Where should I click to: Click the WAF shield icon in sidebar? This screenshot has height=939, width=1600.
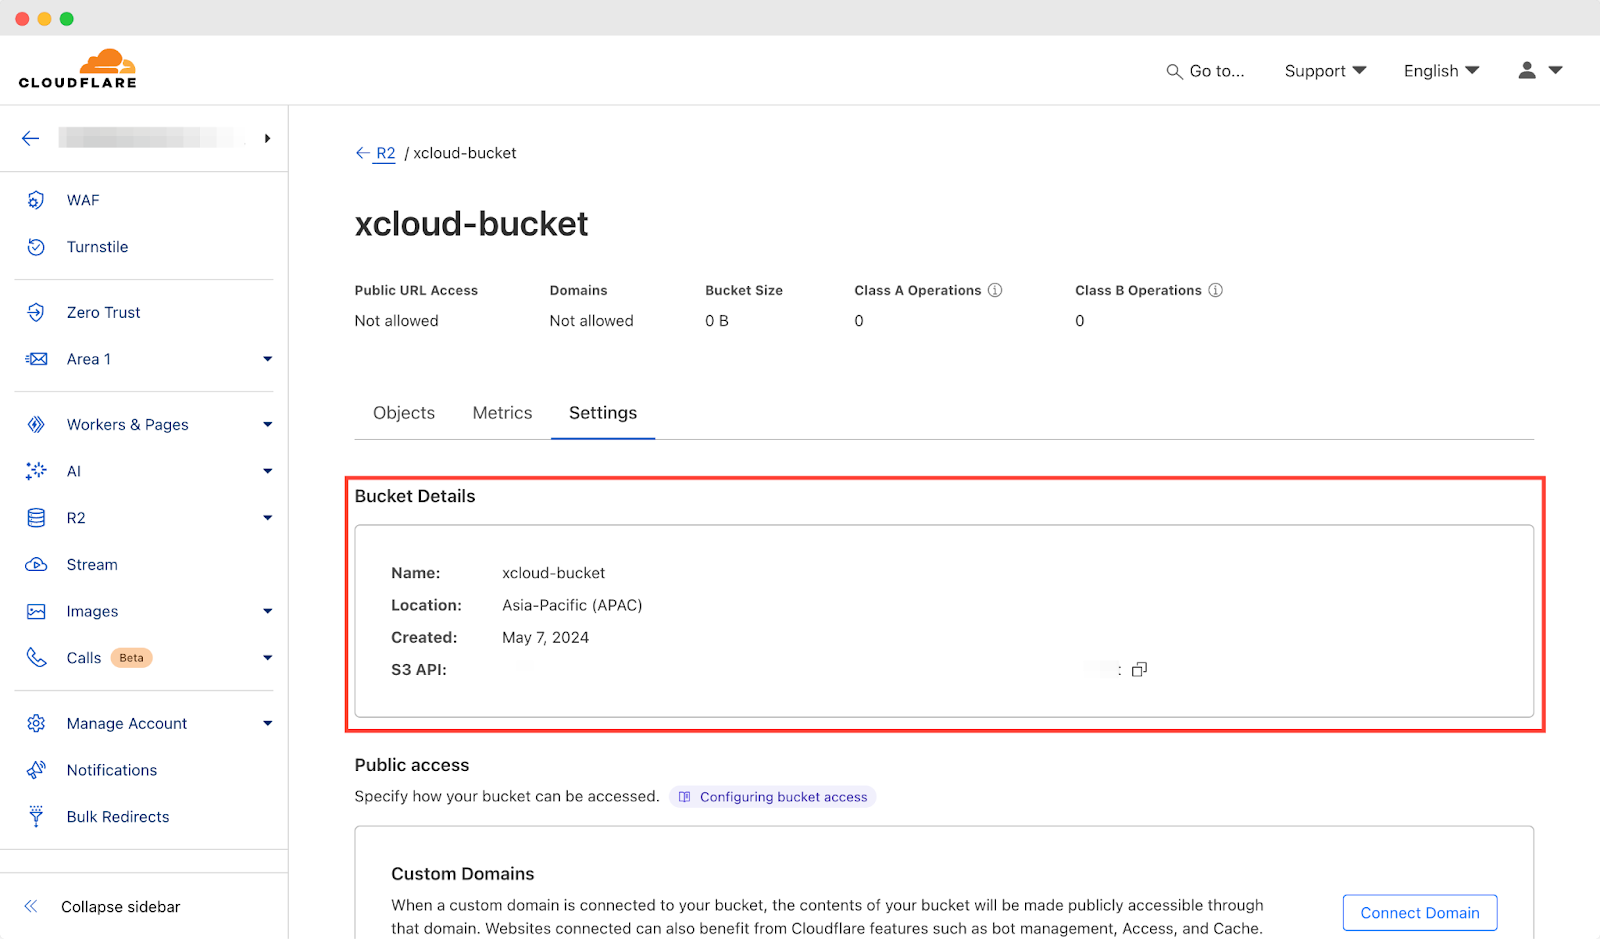pos(36,200)
